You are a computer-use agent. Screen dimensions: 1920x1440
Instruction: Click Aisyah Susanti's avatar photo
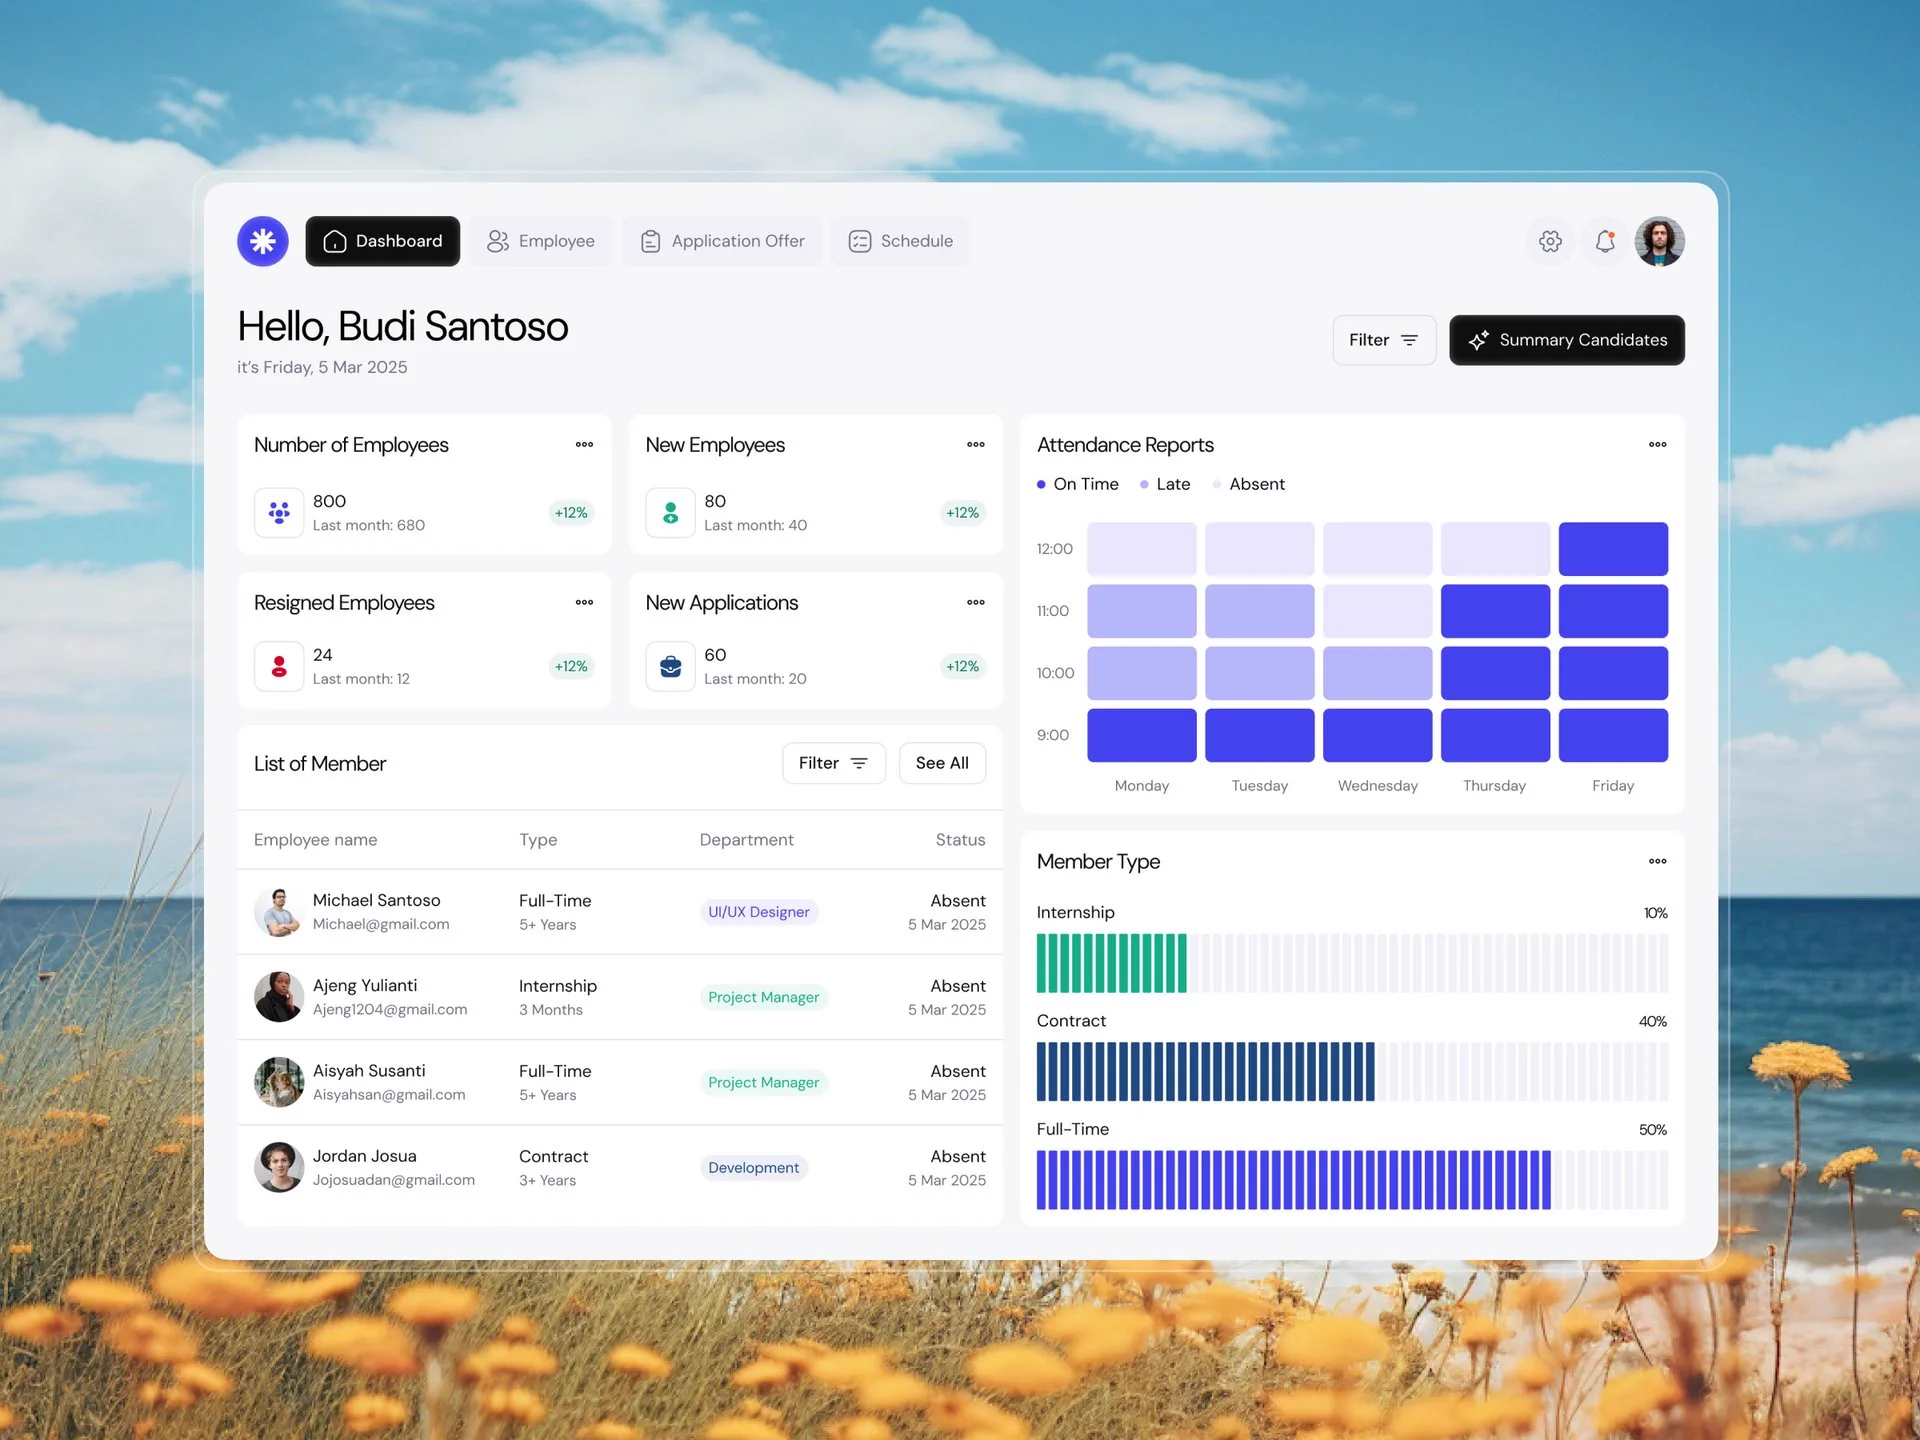point(279,1082)
